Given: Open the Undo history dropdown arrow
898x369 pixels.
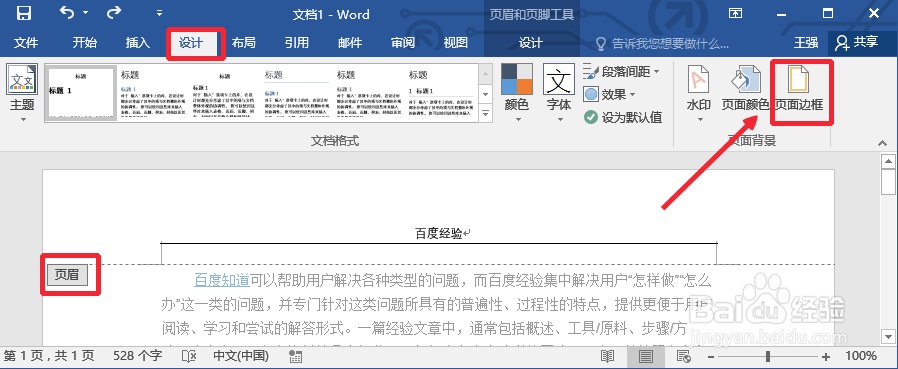Looking at the screenshot, I should (85, 13).
